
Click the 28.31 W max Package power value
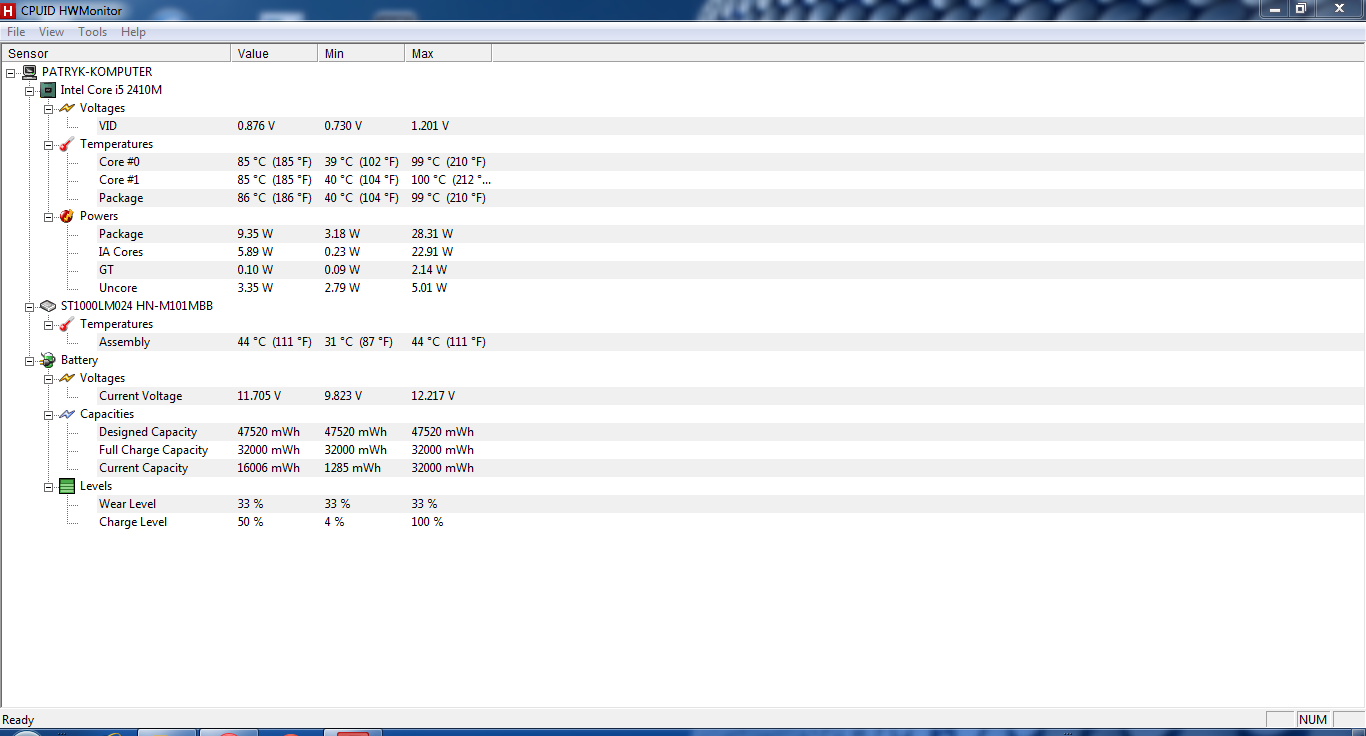coord(430,234)
